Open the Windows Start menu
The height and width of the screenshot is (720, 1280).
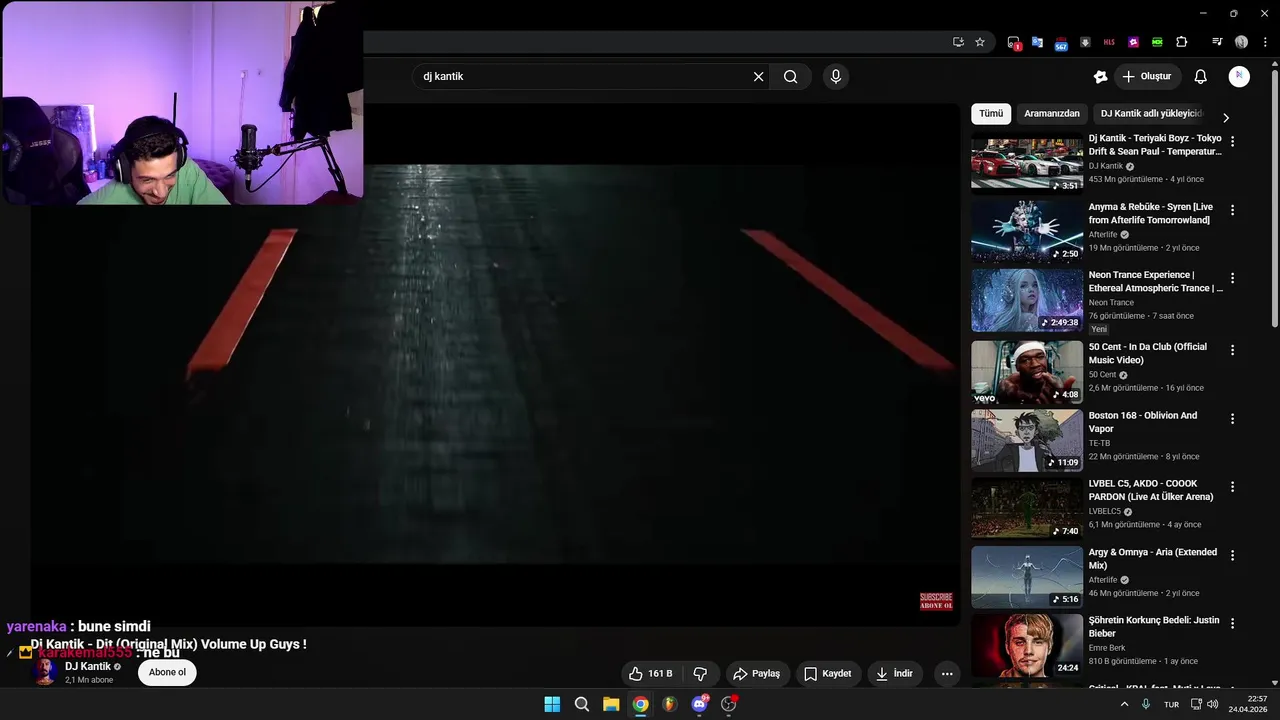[x=552, y=704]
